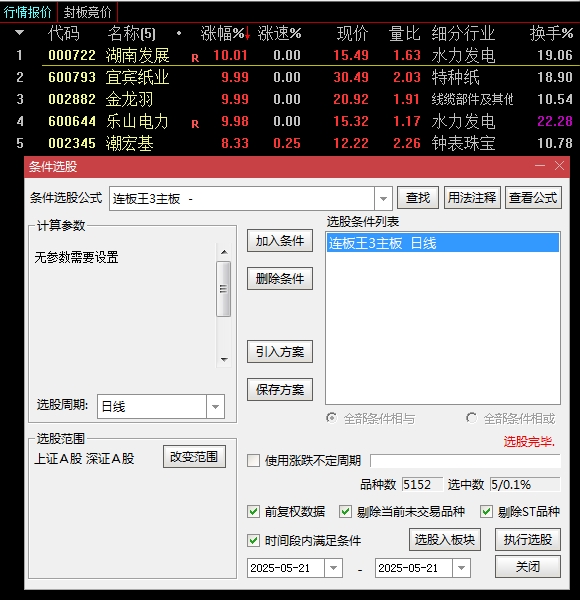Open the top-left triangle menu icon
The height and width of the screenshot is (600, 580).
pyautogui.click(x=20, y=33)
